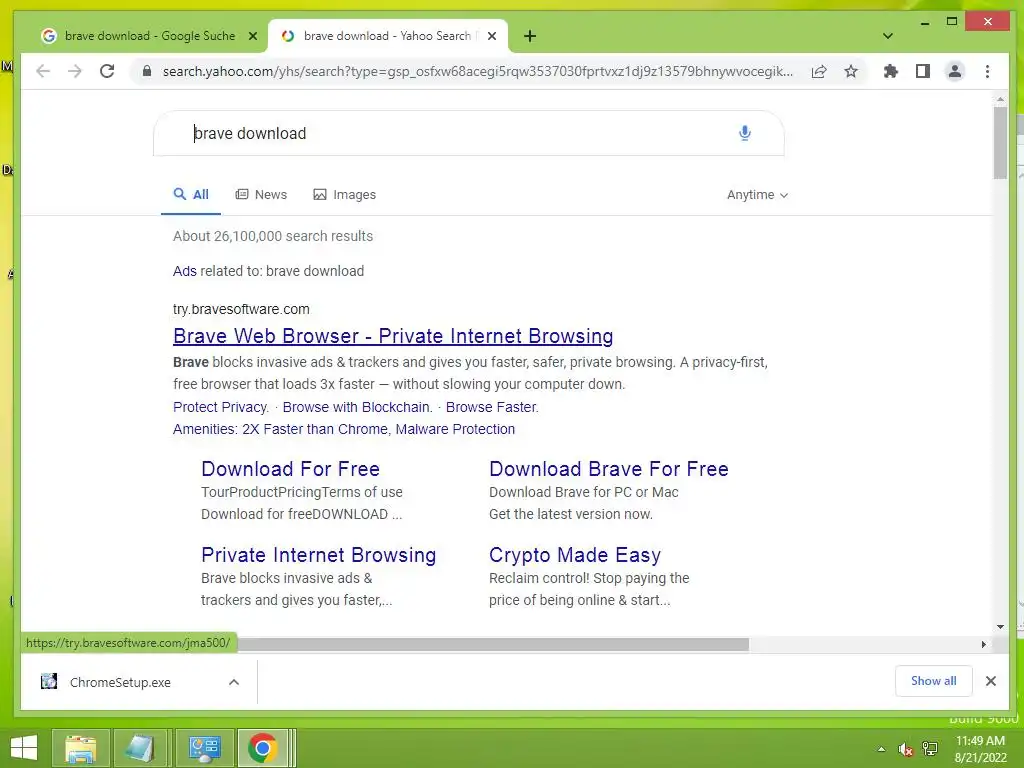Open Download Brave For Free link
1024x768 pixels.
[x=609, y=469]
